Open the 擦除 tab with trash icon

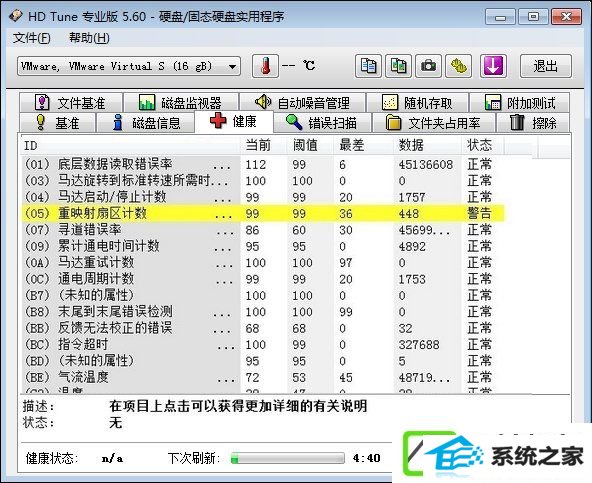533,123
